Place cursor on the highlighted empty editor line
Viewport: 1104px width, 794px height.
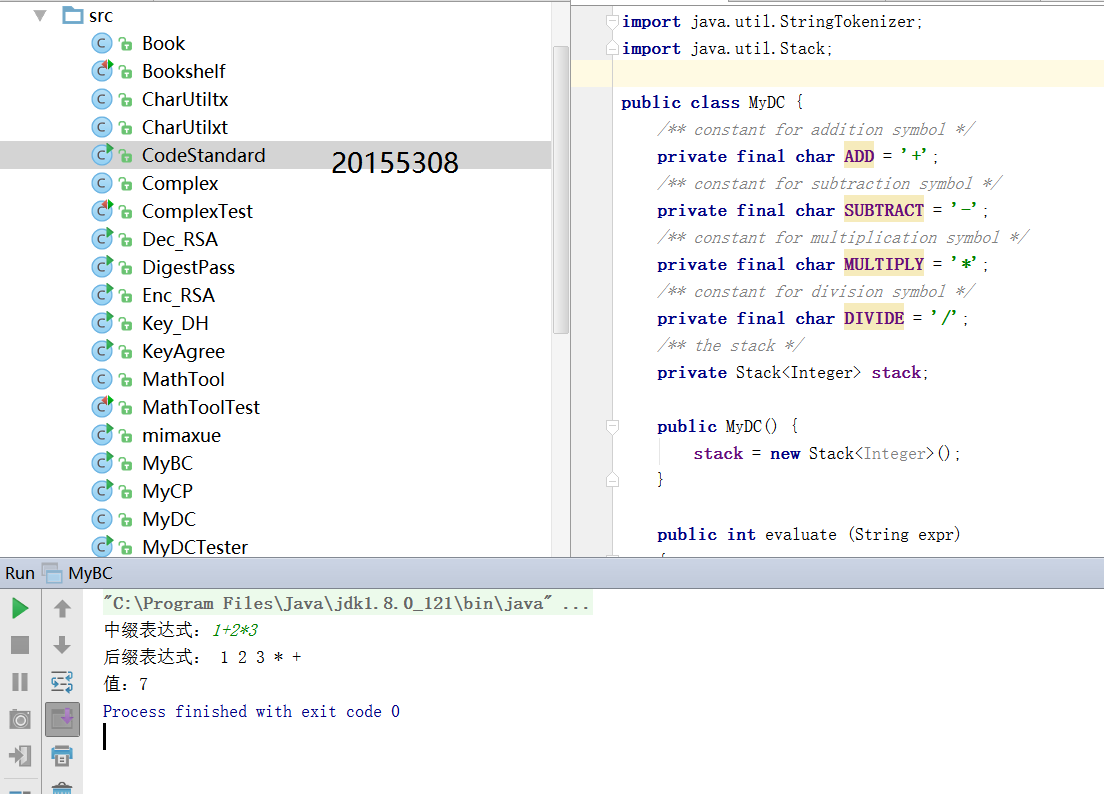tap(858, 74)
